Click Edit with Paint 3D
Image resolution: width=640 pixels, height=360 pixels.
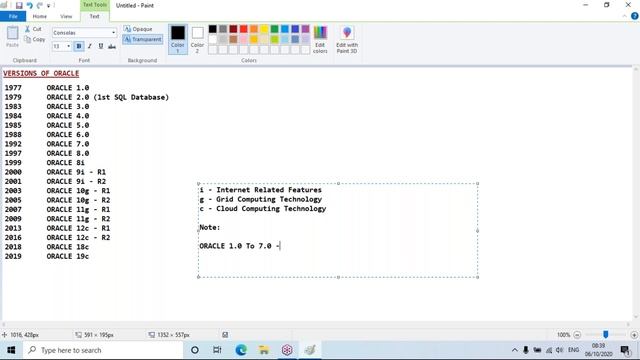(347, 39)
